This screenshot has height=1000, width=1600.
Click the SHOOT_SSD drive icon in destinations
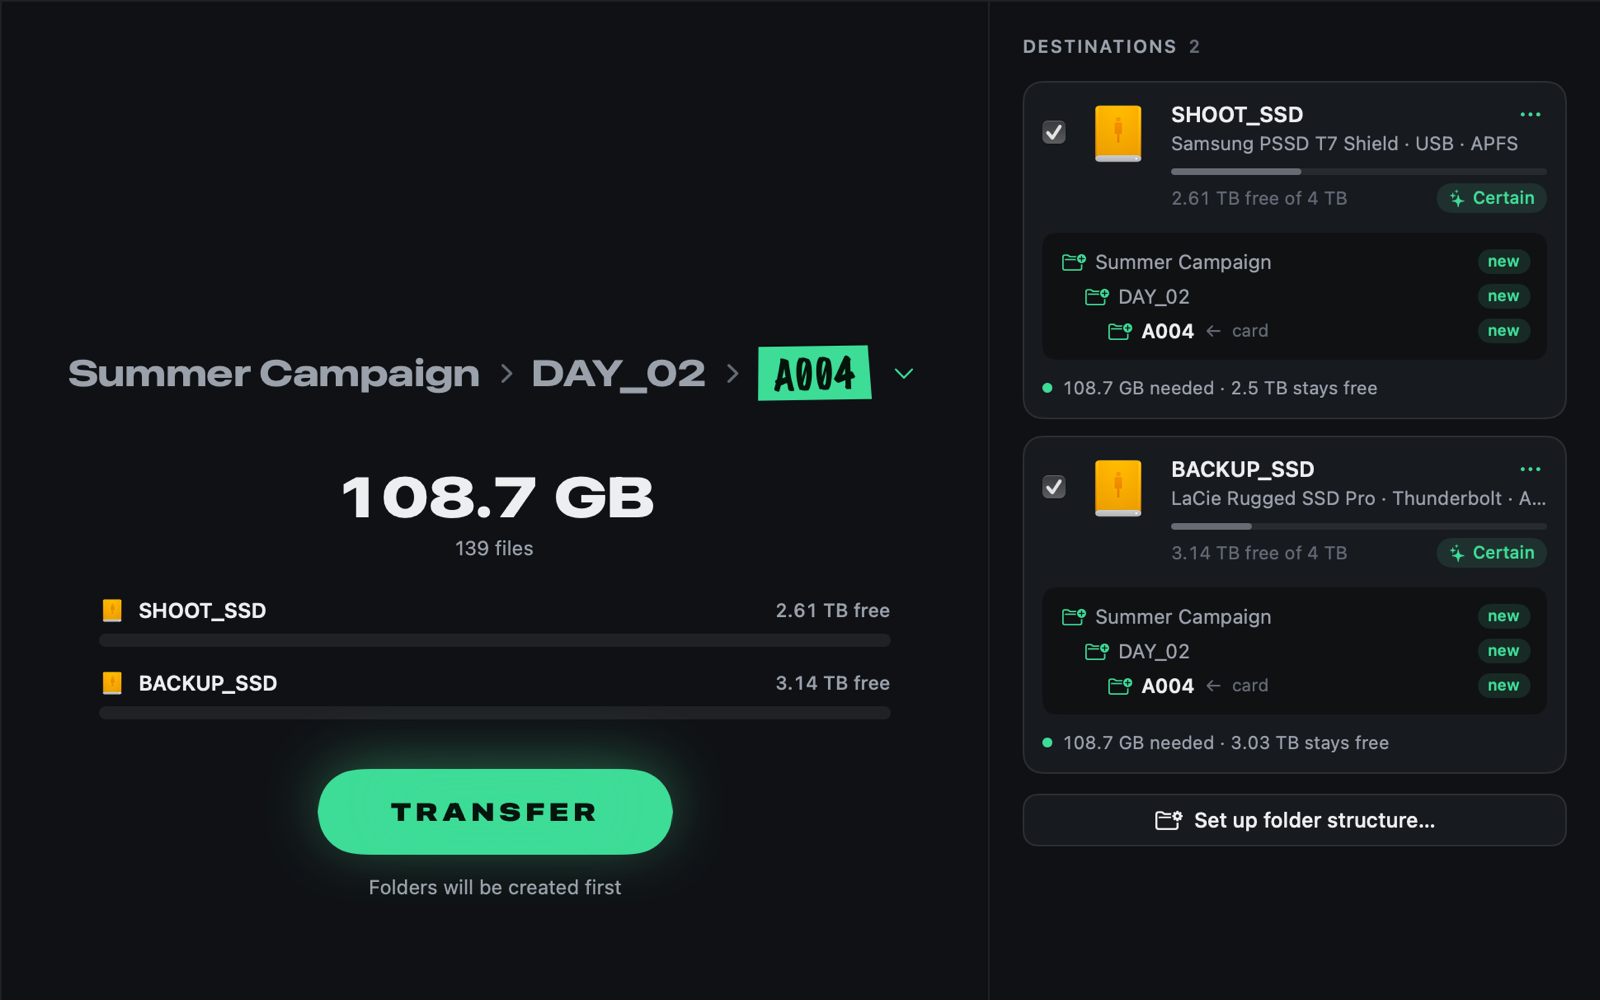(1118, 133)
